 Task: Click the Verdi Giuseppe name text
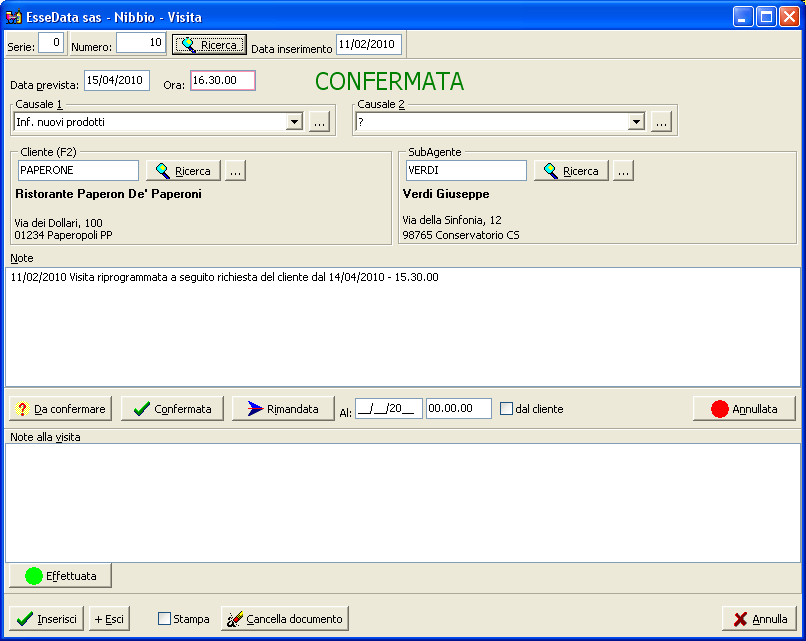pyautogui.click(x=446, y=194)
